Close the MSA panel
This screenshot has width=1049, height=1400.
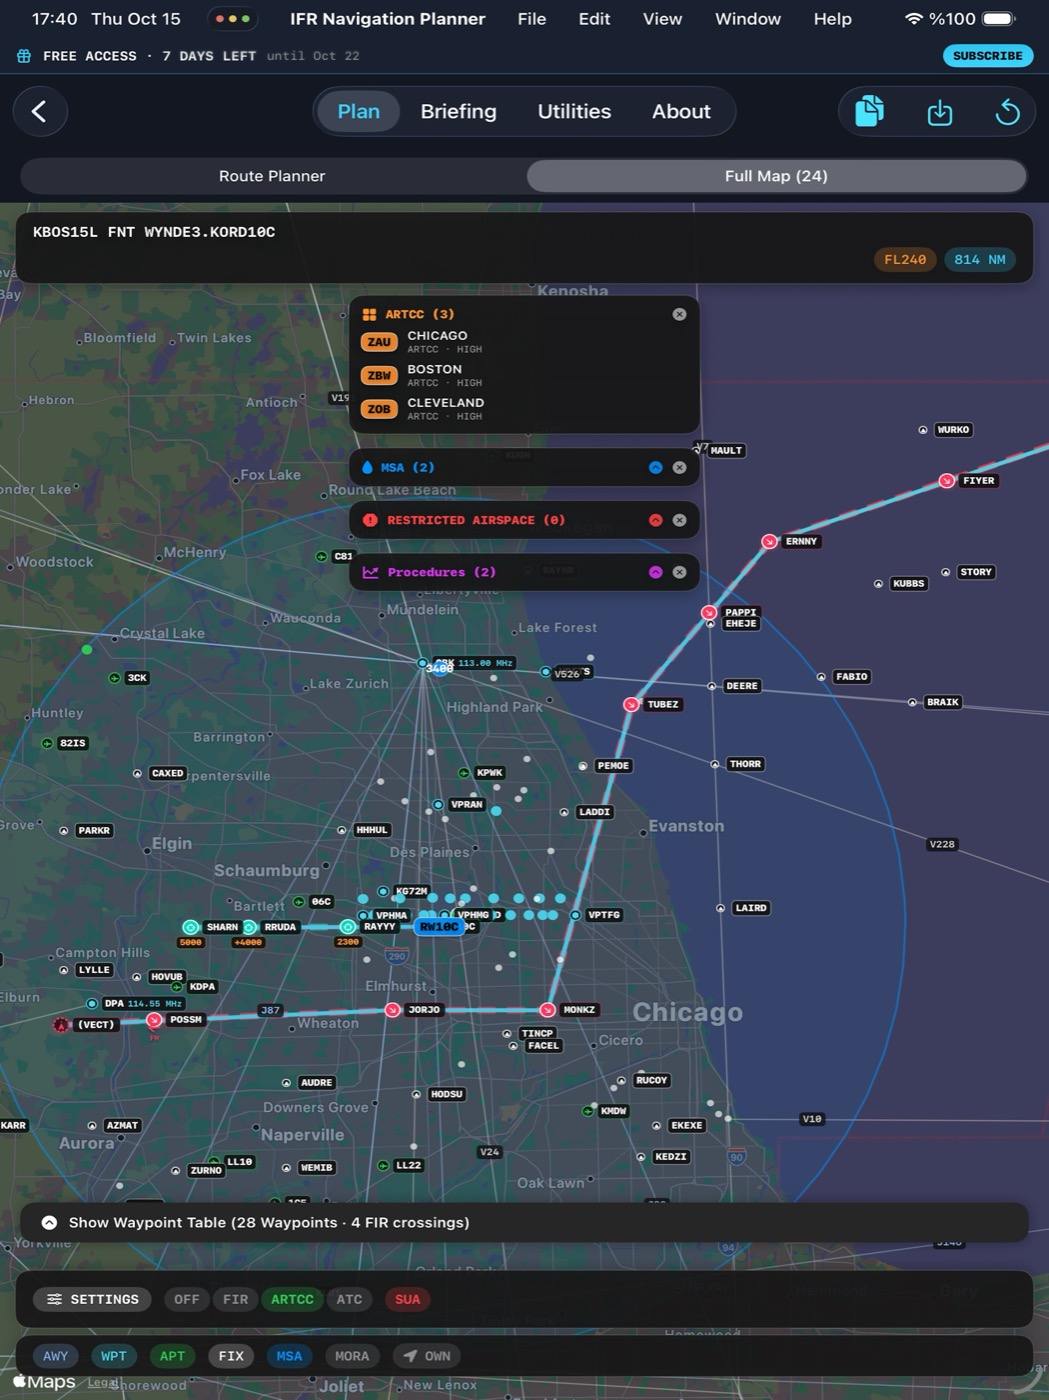[679, 467]
